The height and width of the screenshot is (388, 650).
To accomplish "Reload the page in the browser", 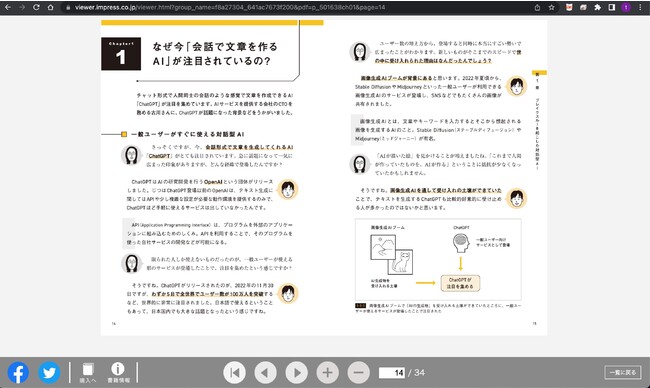I will (36, 7).
